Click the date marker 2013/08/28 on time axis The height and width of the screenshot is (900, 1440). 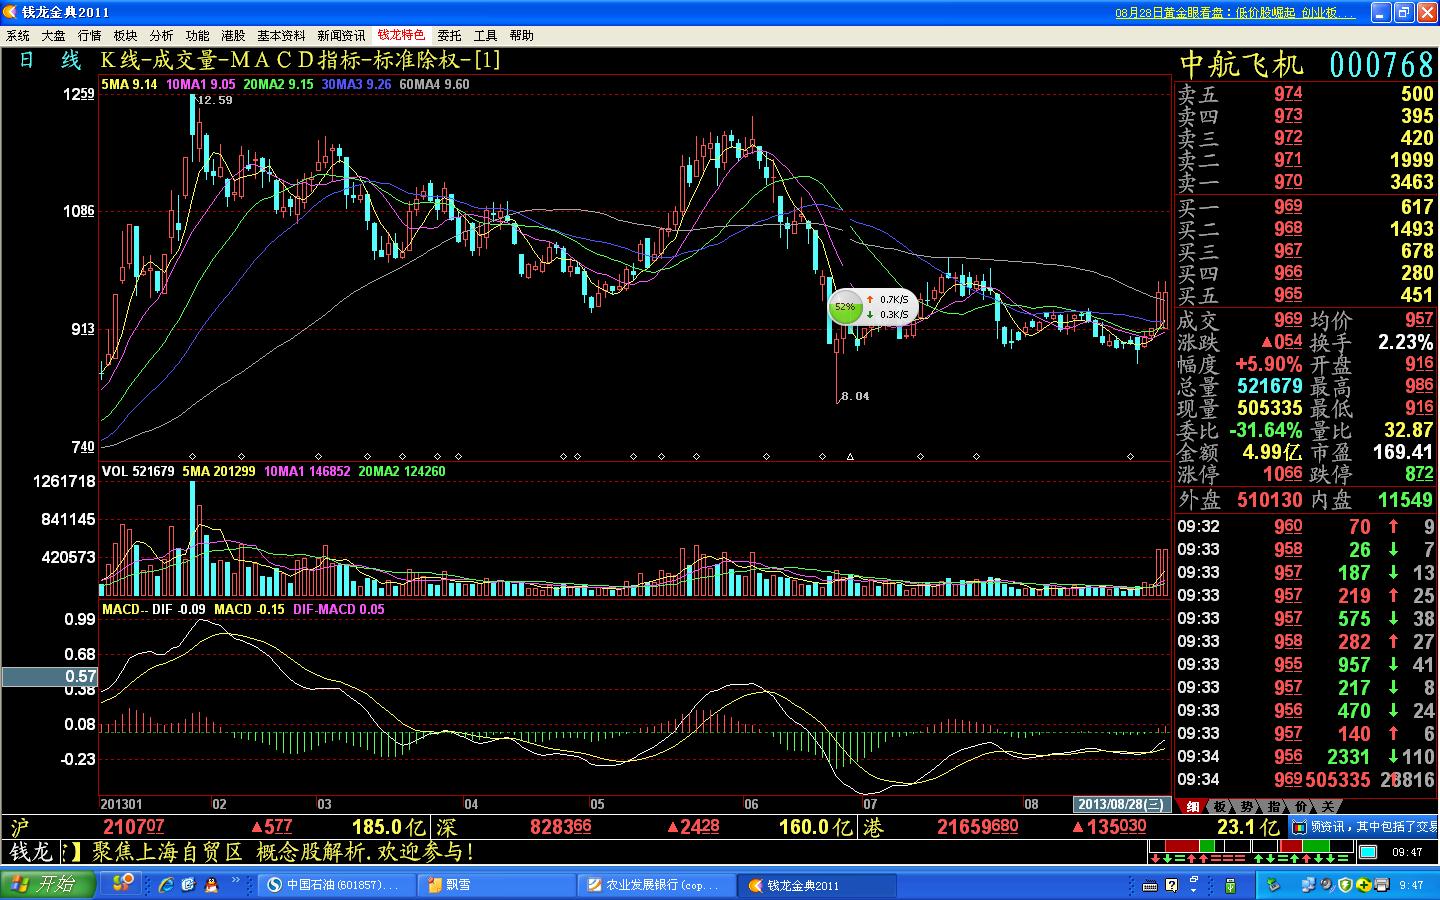[1121, 804]
